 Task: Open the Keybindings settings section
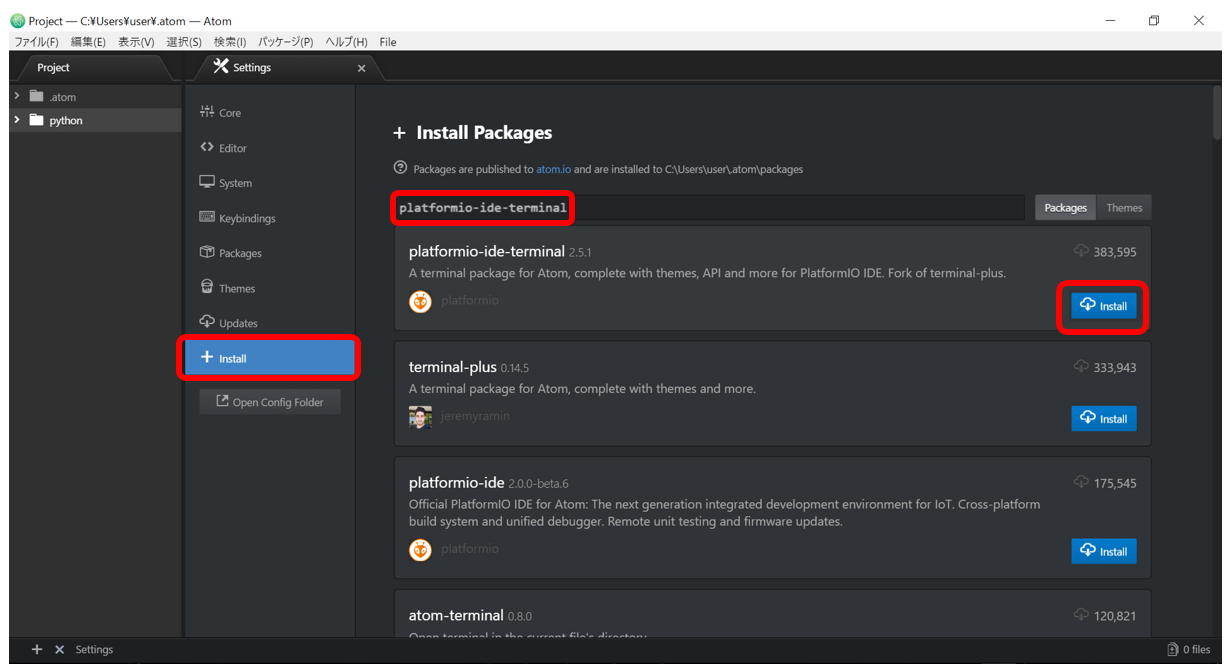pos(246,218)
